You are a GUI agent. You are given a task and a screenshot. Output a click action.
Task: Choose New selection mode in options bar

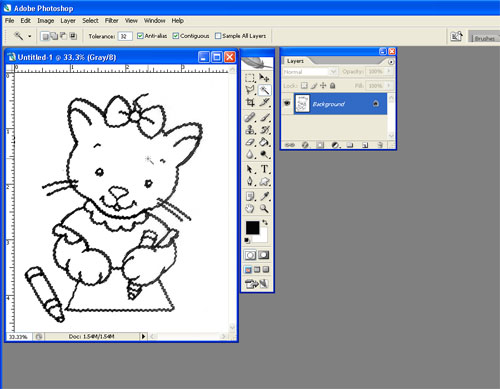45,36
